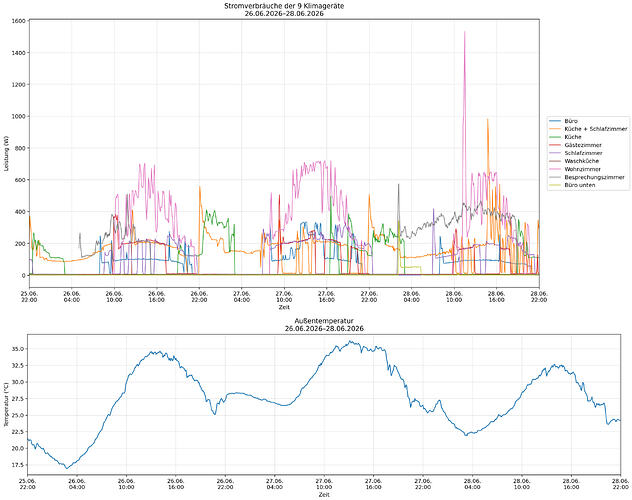Click the 1600 tick on power axis
Screen dimensions: 632x500
pyautogui.click(x=19, y=21)
